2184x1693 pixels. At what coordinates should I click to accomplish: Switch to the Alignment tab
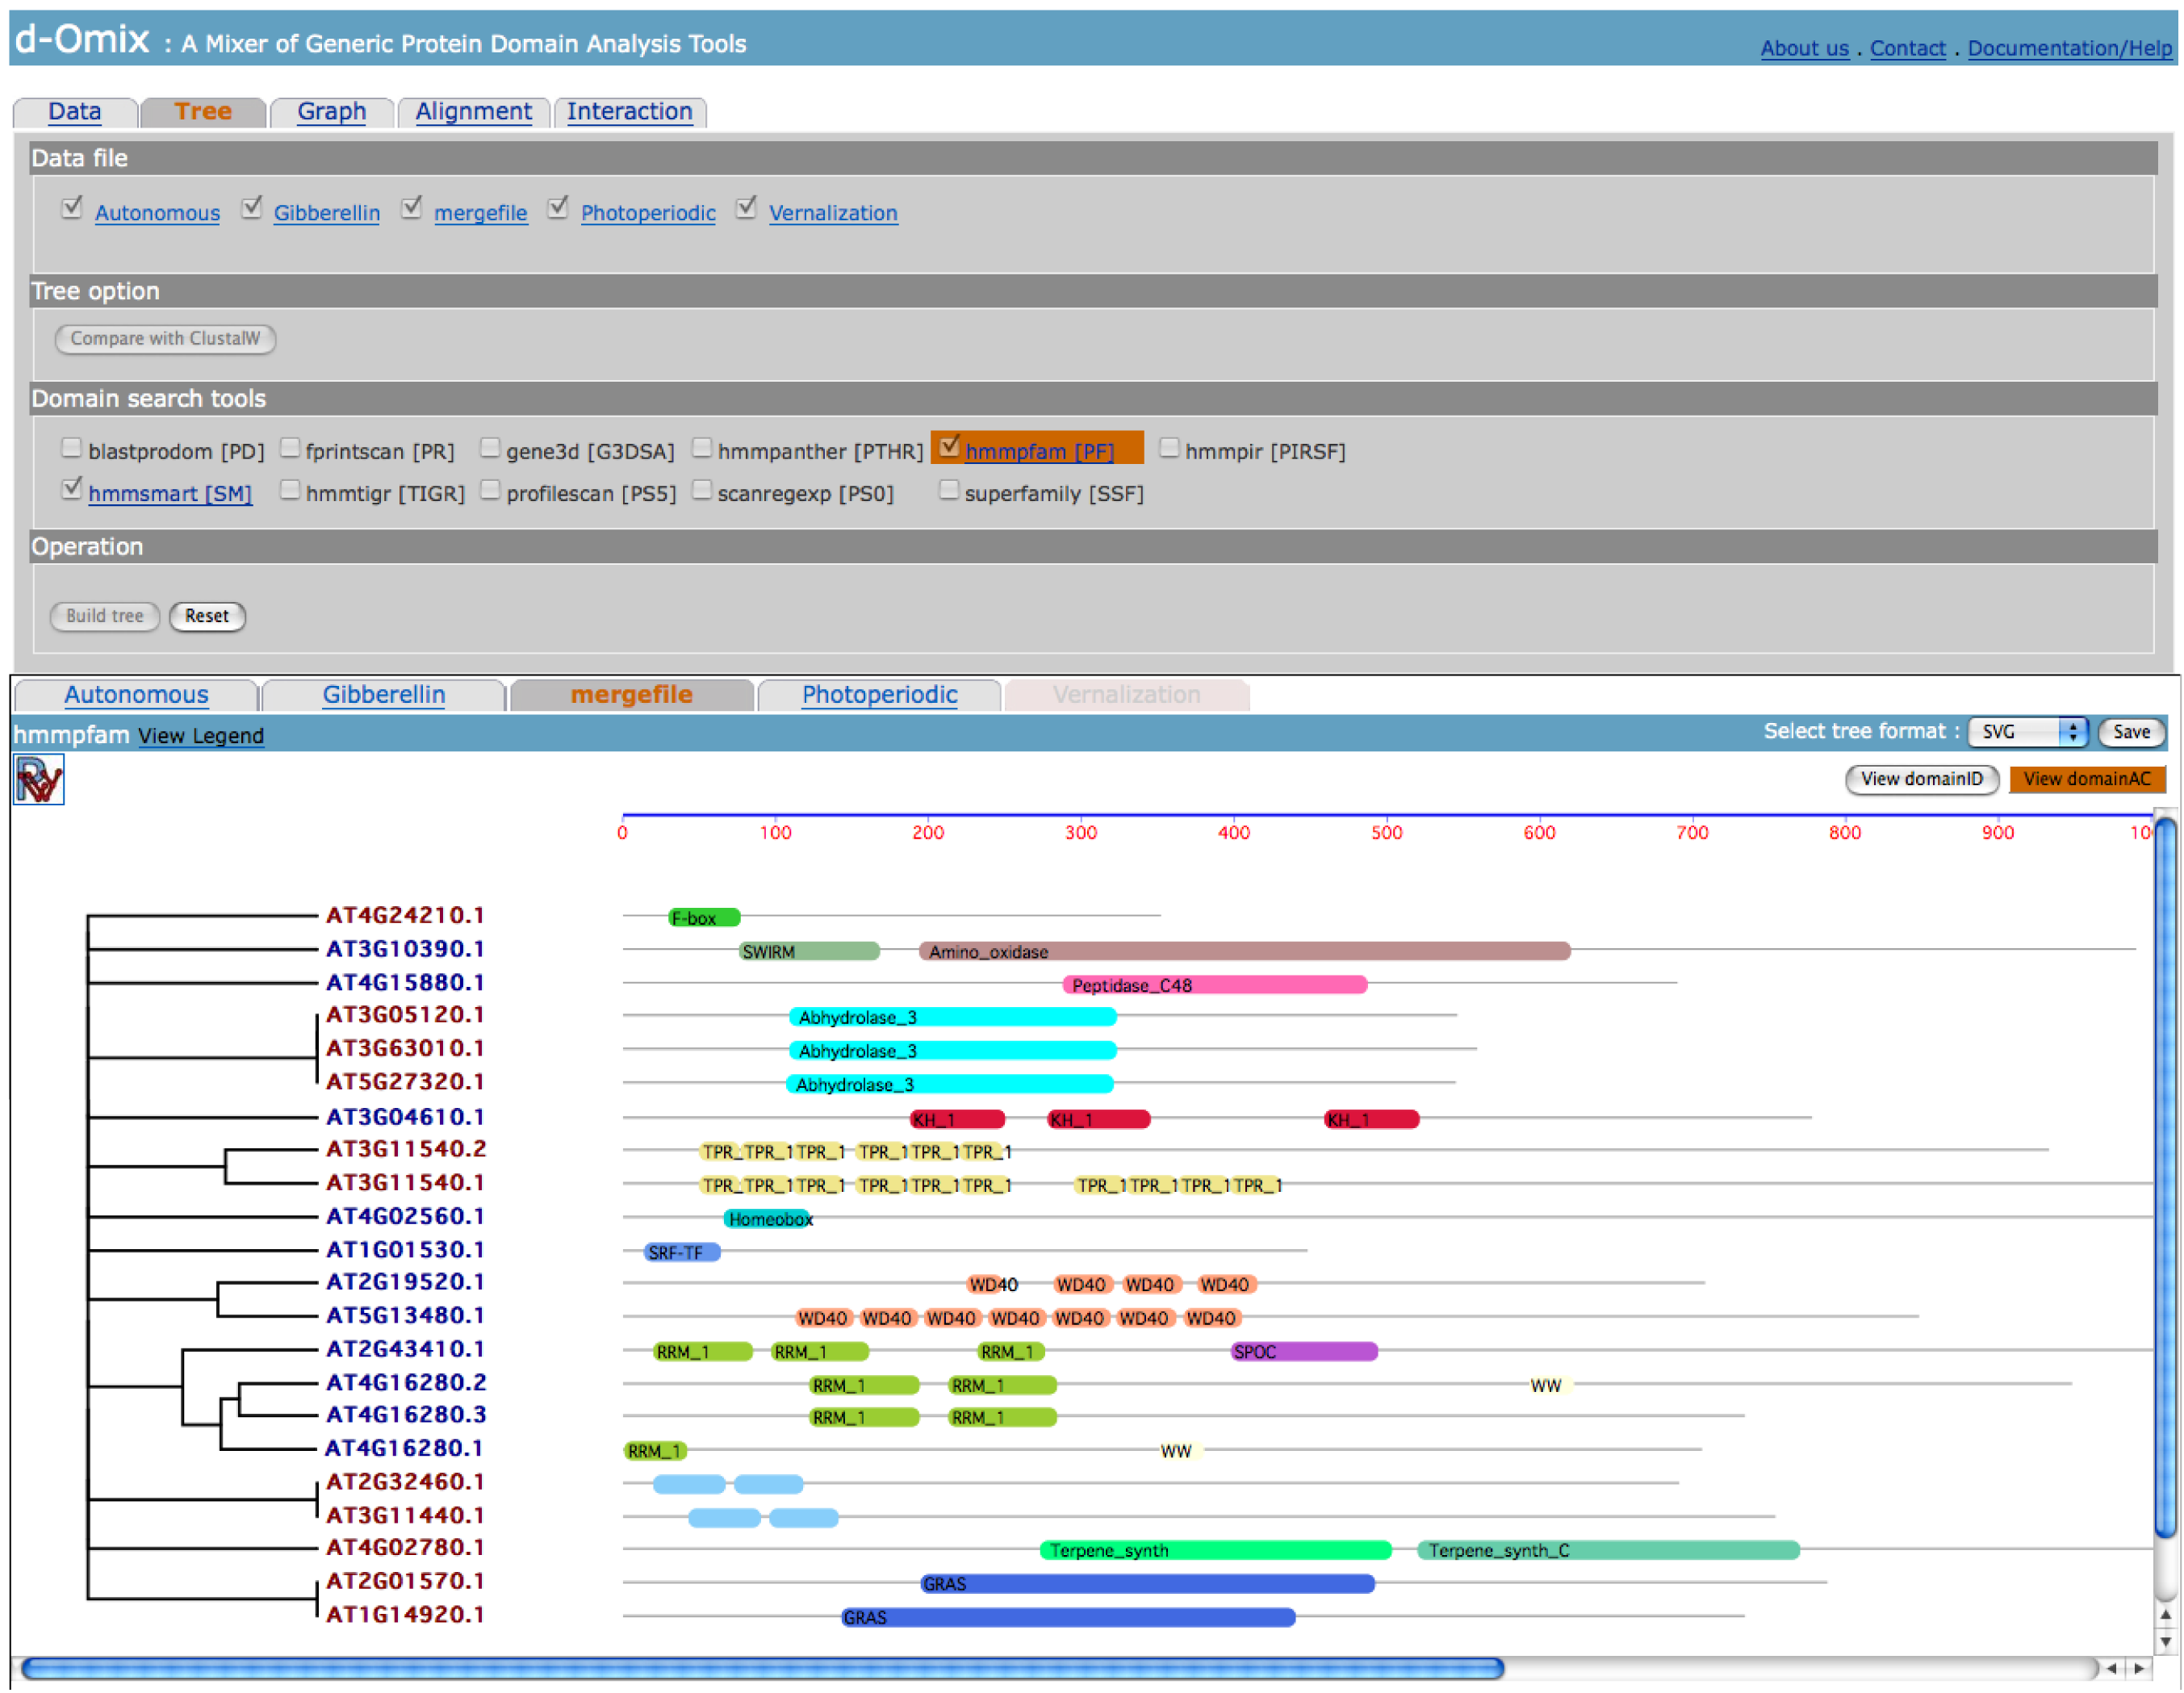click(x=474, y=112)
